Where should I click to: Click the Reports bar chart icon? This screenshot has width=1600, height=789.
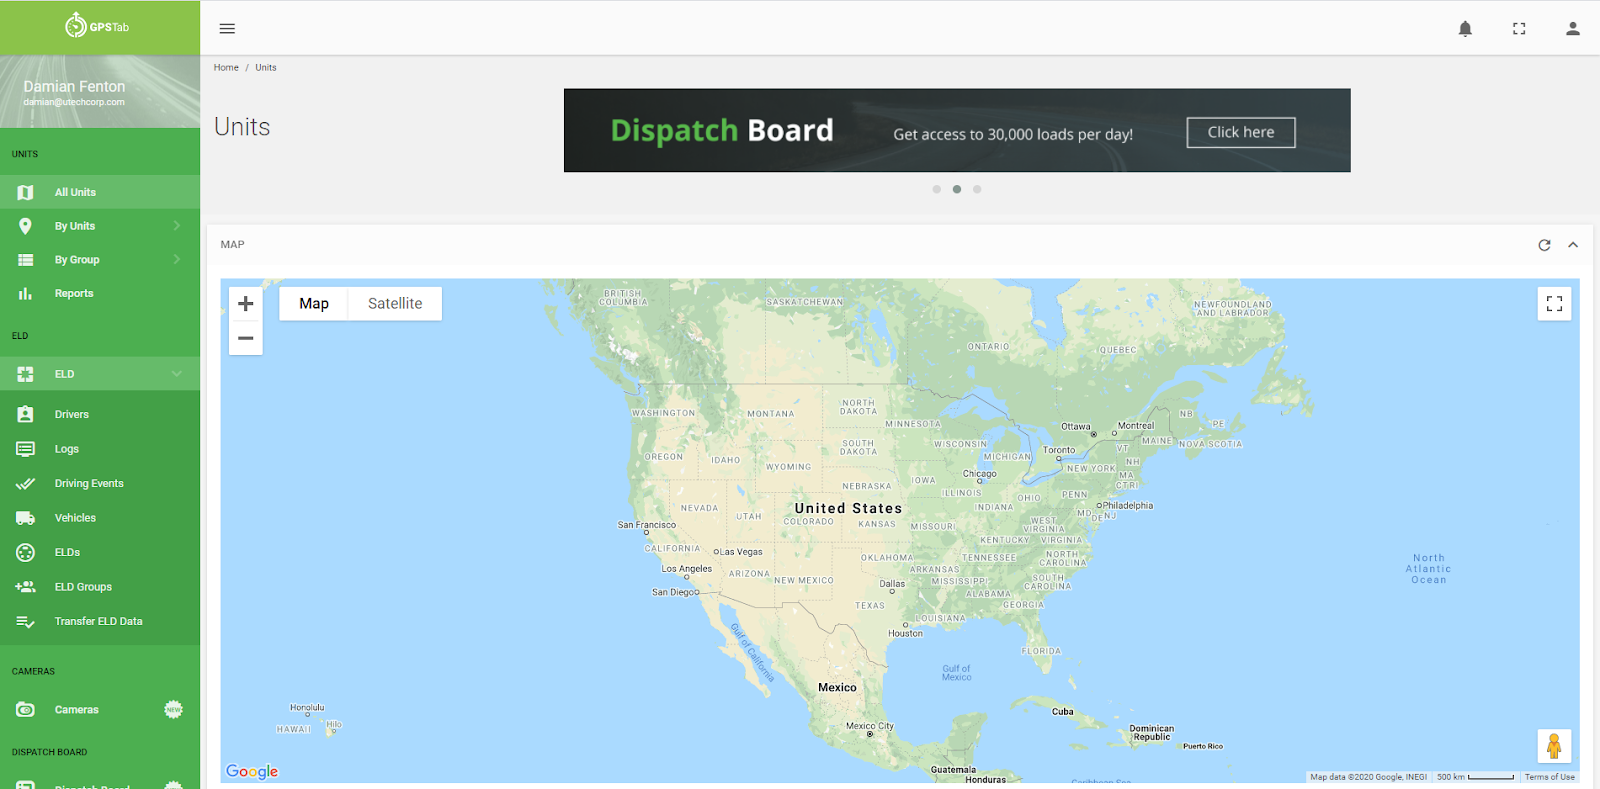coord(26,294)
